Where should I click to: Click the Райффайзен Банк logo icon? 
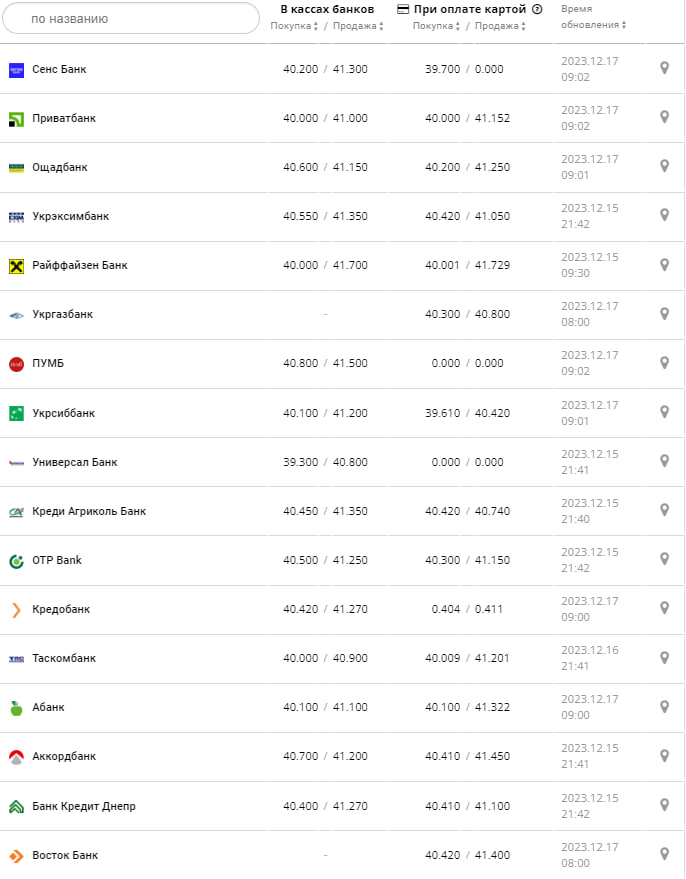[x=16, y=266]
